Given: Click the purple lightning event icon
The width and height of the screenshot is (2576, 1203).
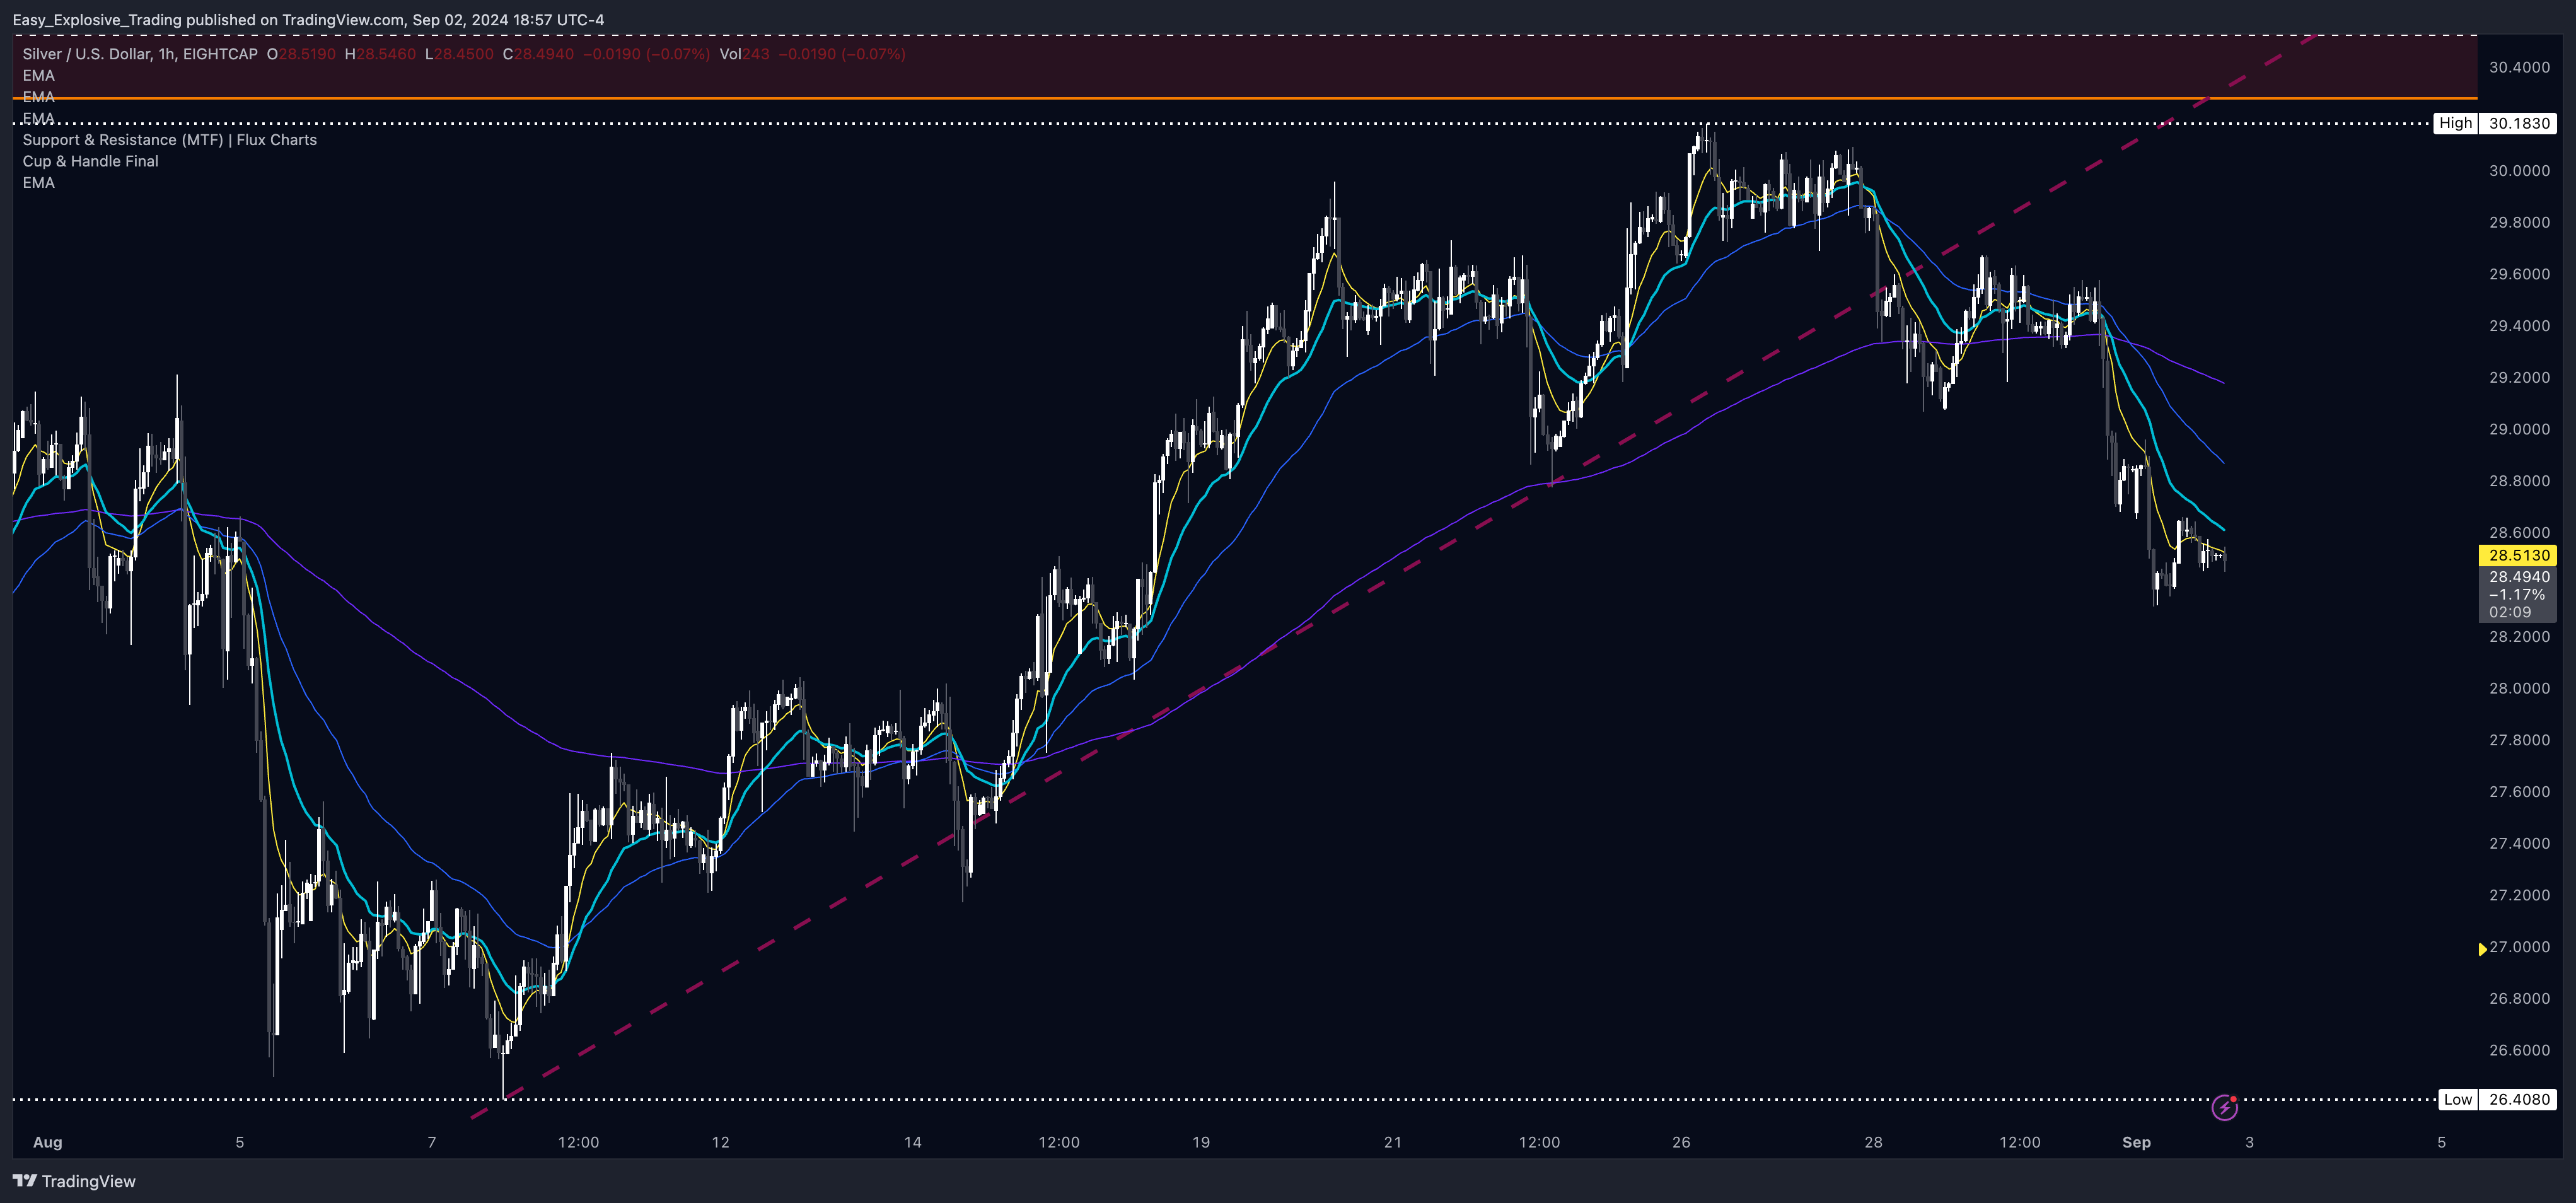Looking at the screenshot, I should click(x=2224, y=1108).
